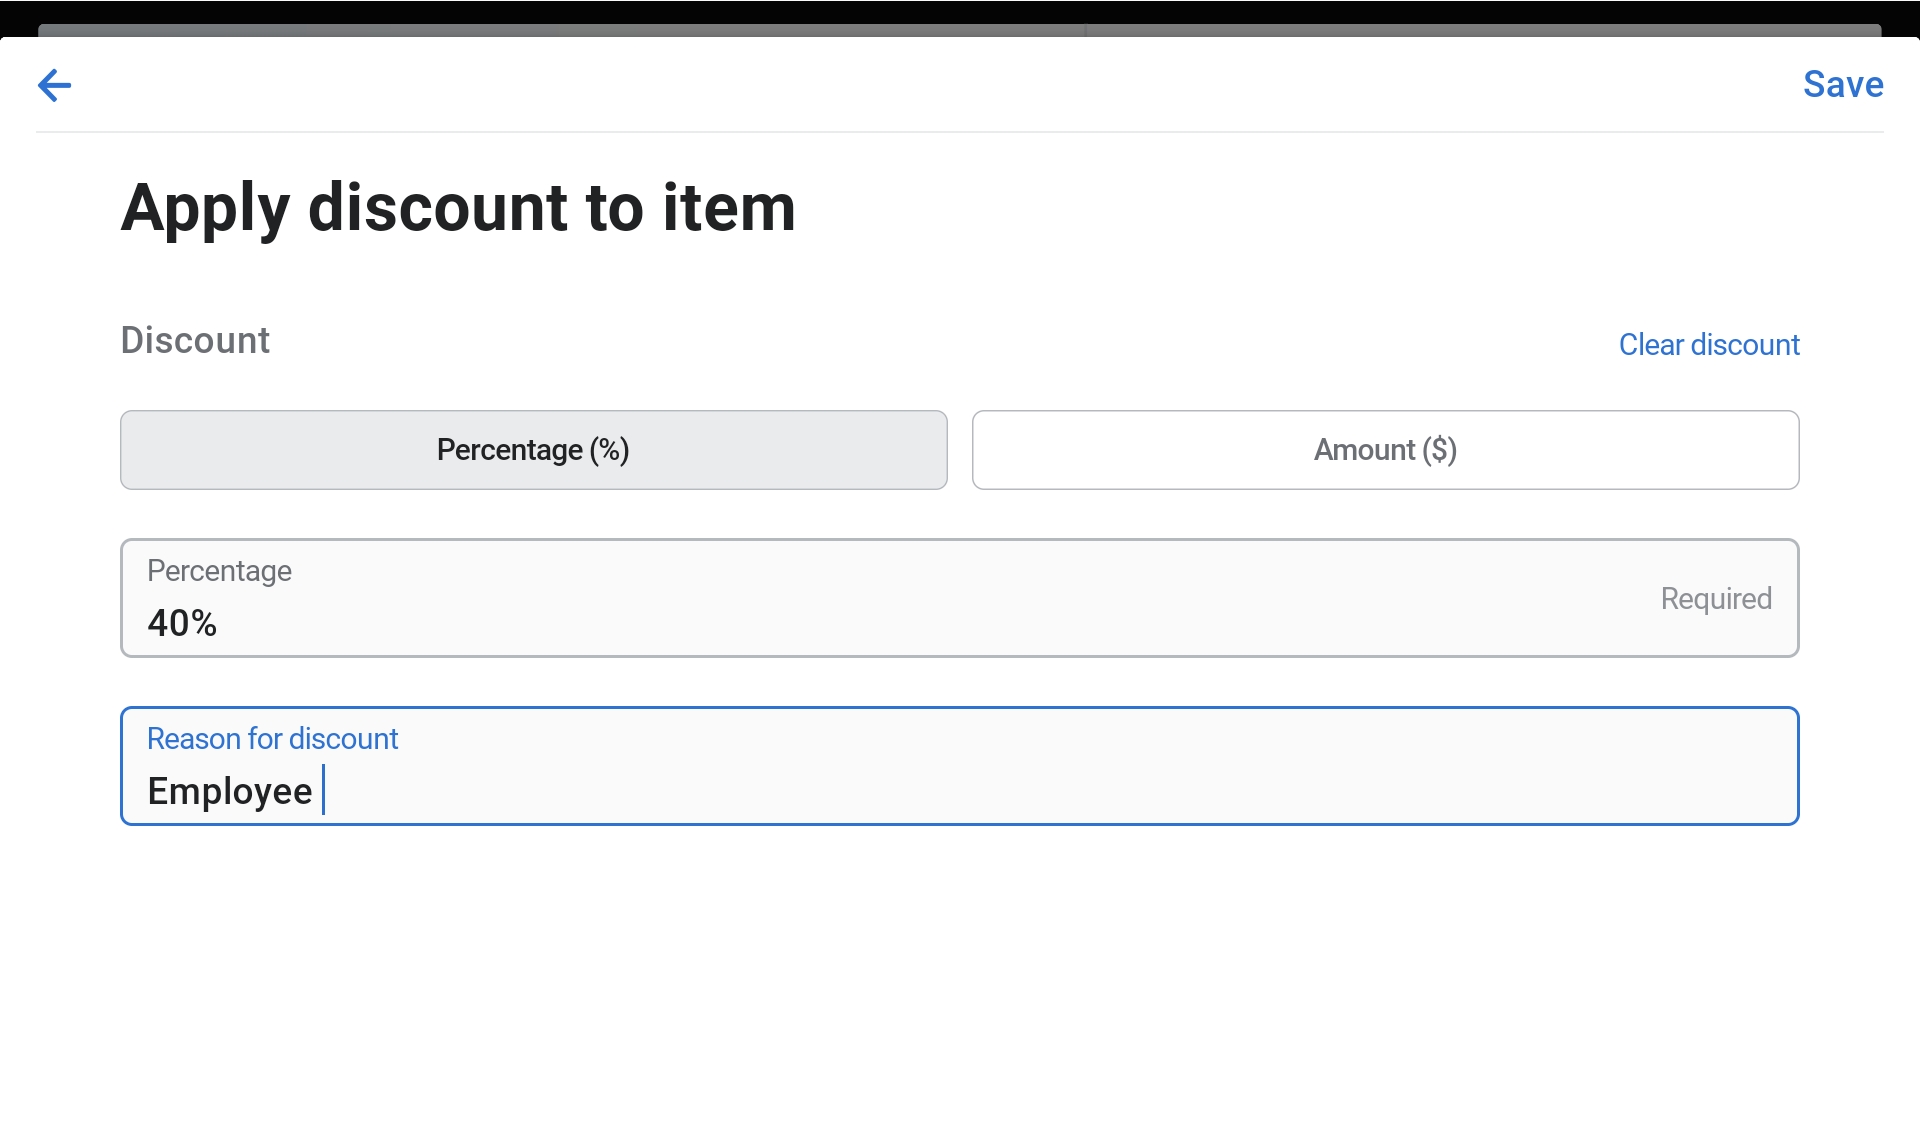Screen dimensions: 1920x1141
Task: Switch to Percentage (%) discount type
Action: pos(533,450)
